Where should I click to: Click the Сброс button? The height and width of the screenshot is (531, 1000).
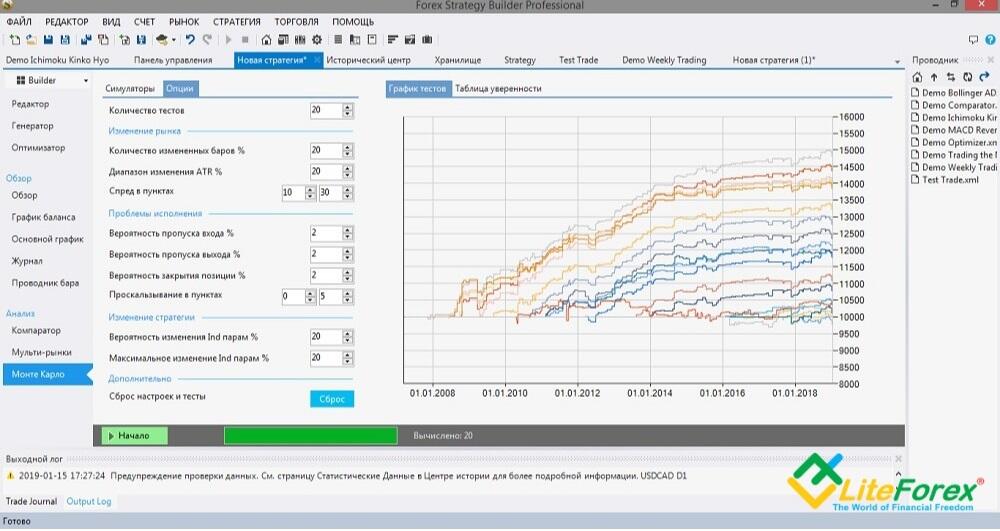click(x=332, y=399)
